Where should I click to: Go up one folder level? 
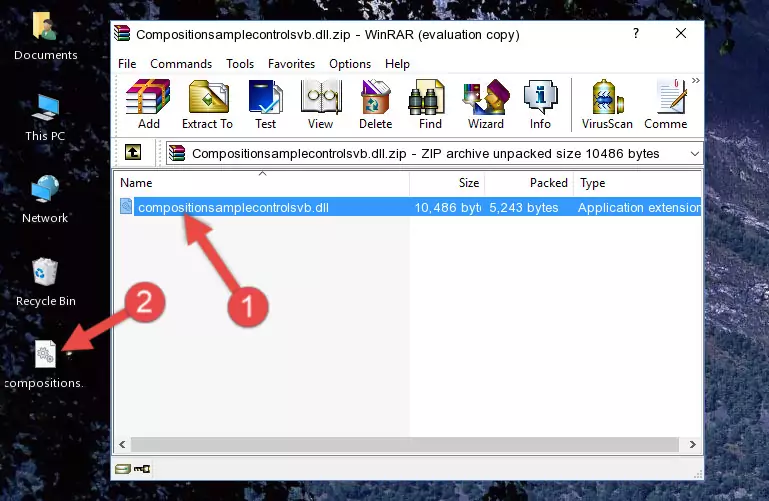click(x=133, y=152)
